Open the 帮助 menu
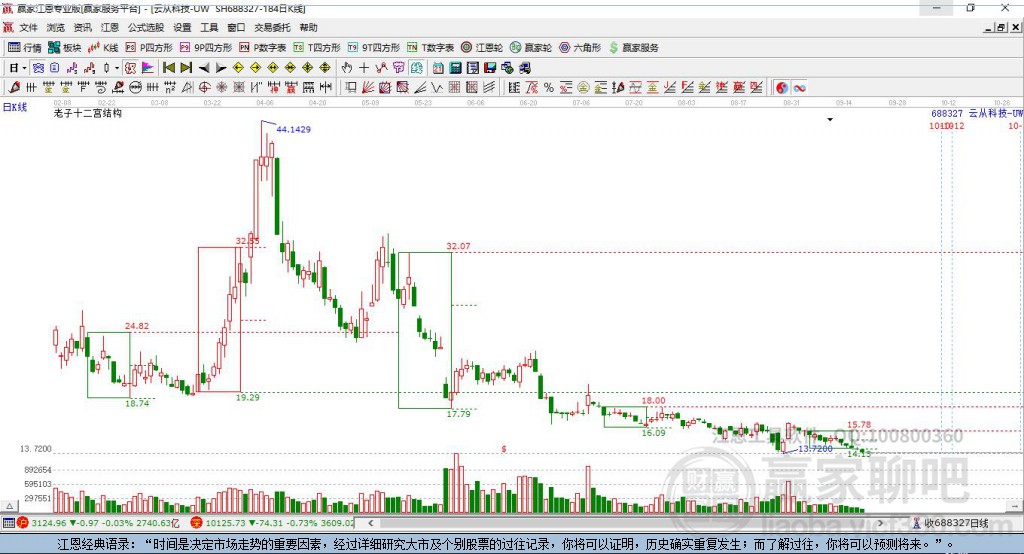The image size is (1024, 554). click(x=308, y=27)
